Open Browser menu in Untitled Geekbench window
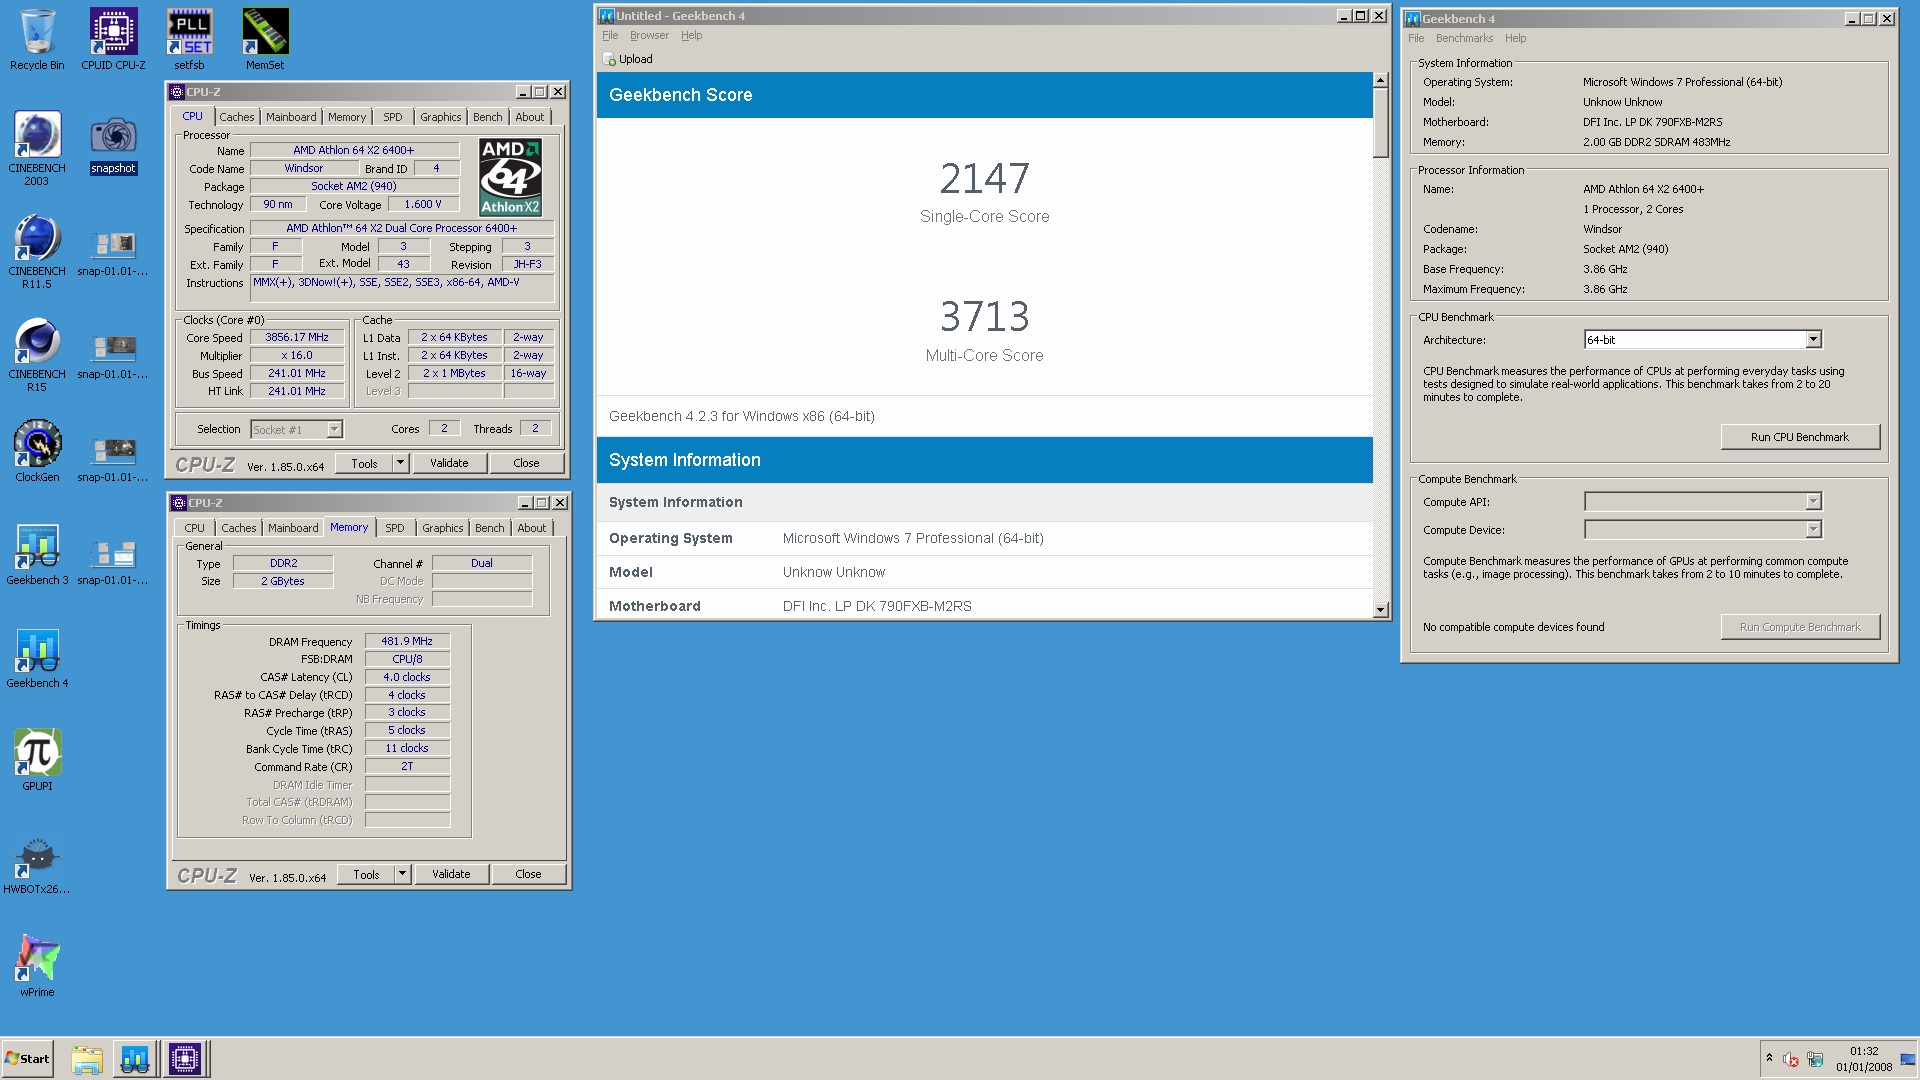Image resolution: width=1920 pixels, height=1080 pixels. 649,35
